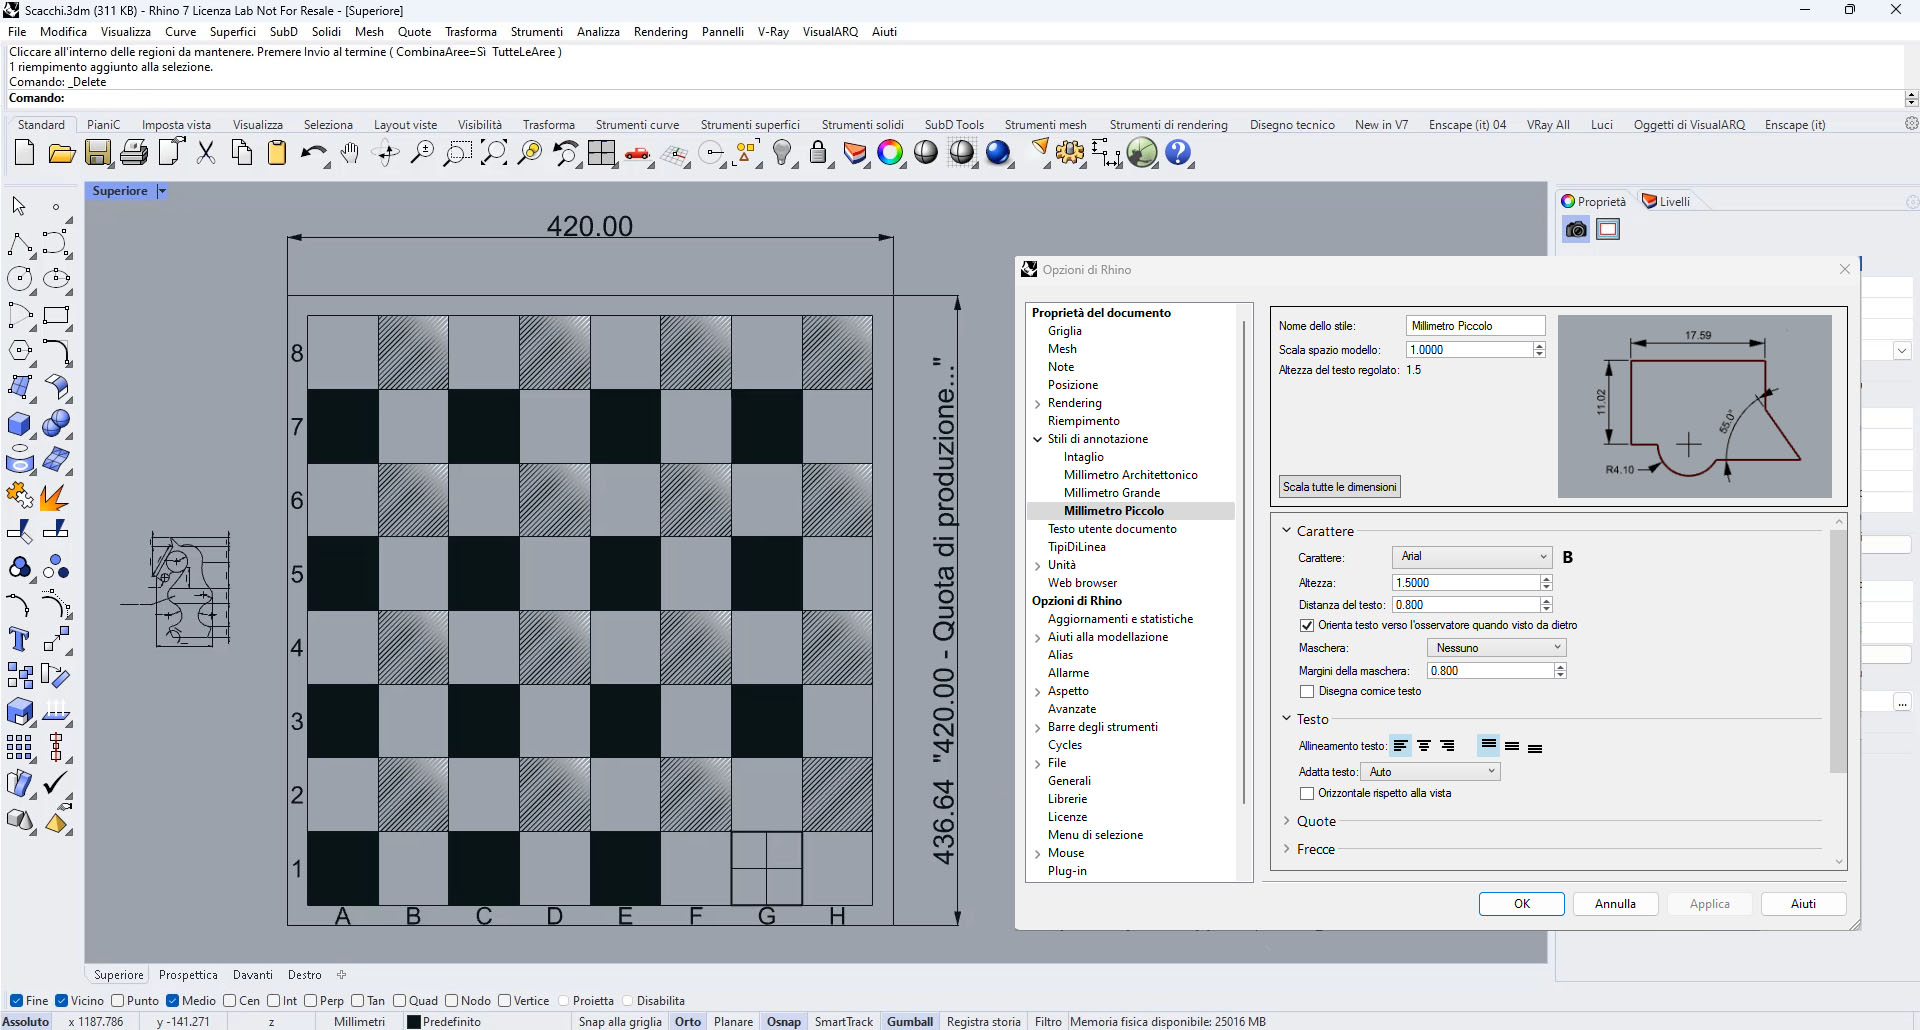The image size is (1920, 1030).
Task: Uncheck Orienta testo verso l'osservatore checkbox
Action: pos(1306,625)
